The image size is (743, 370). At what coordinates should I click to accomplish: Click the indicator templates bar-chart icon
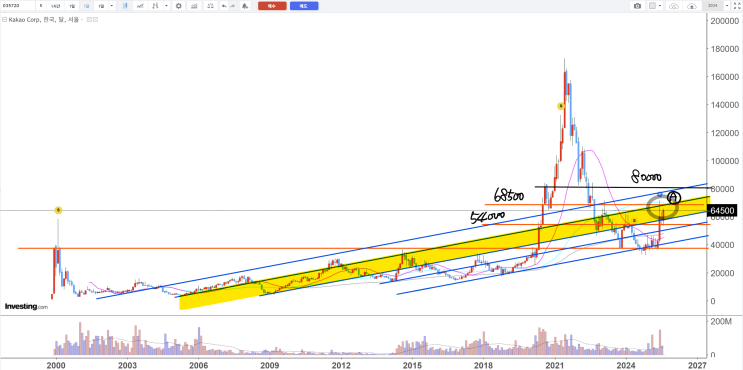tap(194, 6)
